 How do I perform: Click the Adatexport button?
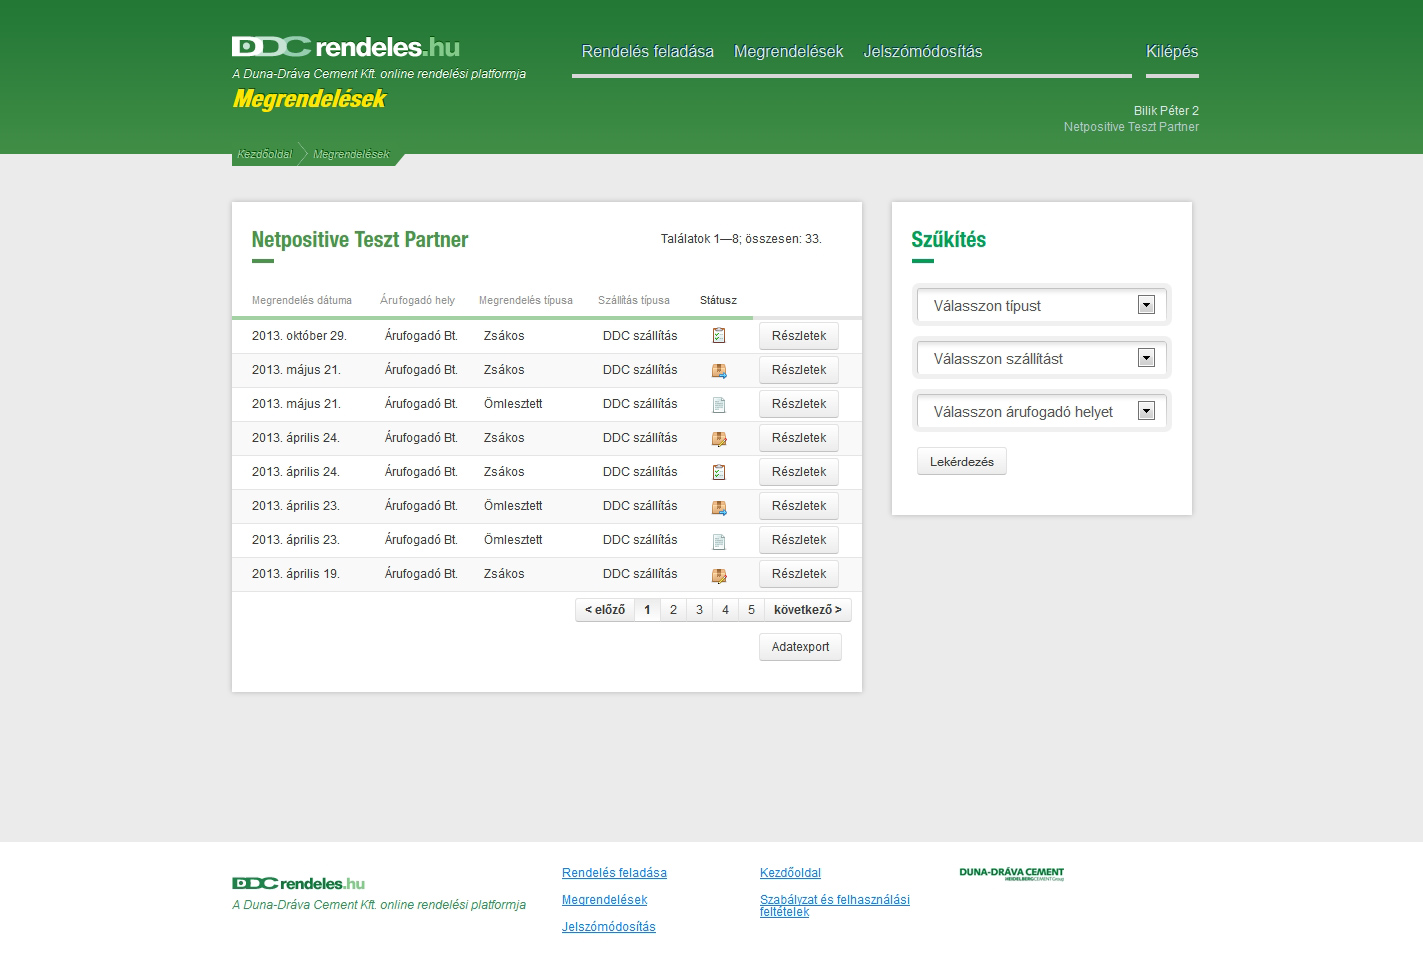click(x=800, y=647)
